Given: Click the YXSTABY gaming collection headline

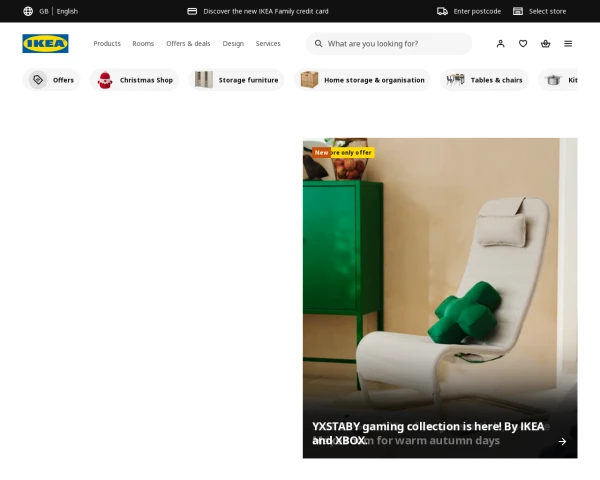Looking at the screenshot, I should pyautogui.click(x=428, y=433).
